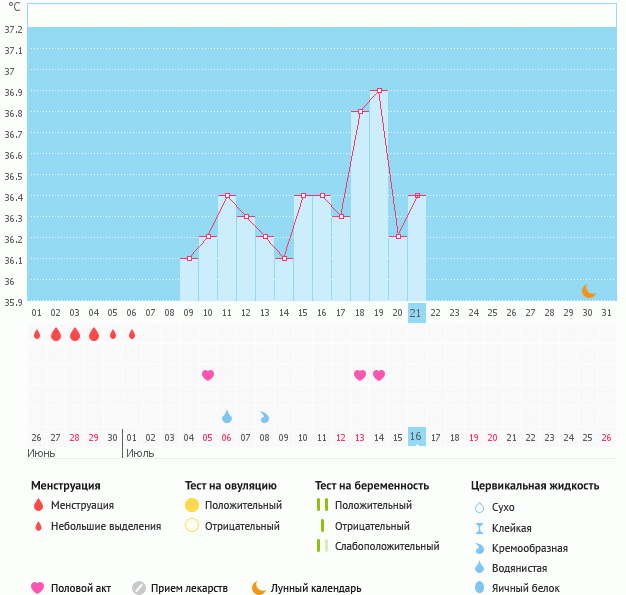Select the highlighted calendar date 16
Viewport: 626px width, 595px height.
tap(417, 437)
